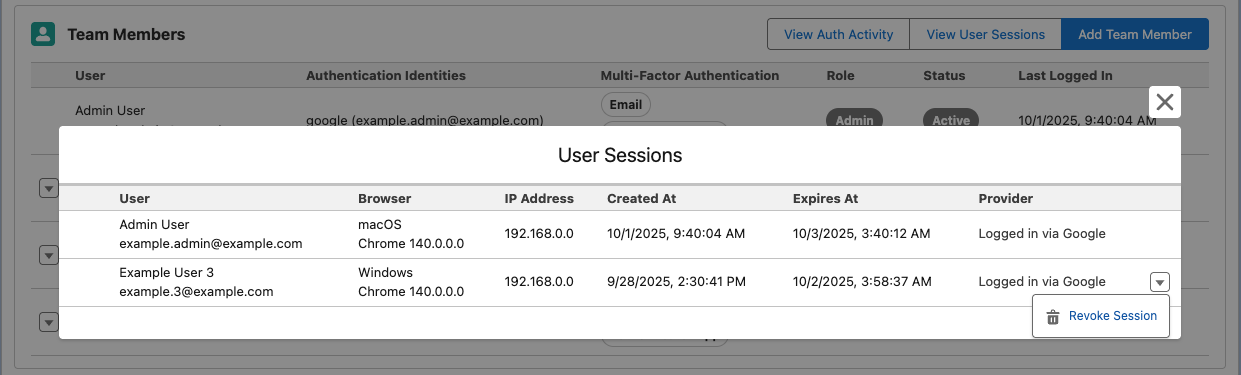Click Role column header

click(841, 75)
